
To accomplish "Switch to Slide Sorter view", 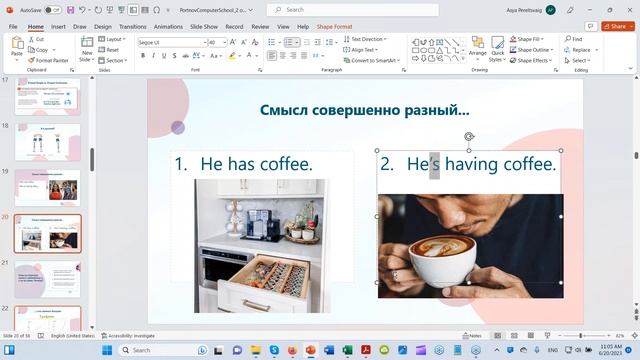I will (x=514, y=336).
